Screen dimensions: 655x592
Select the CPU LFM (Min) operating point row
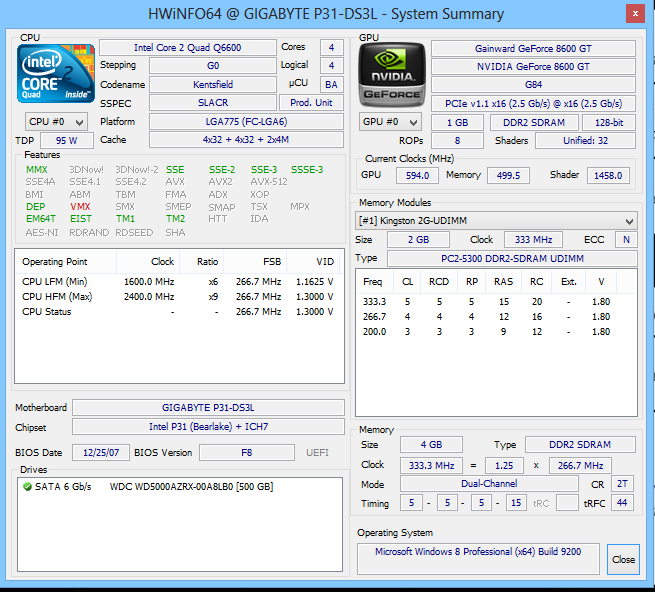(x=178, y=282)
